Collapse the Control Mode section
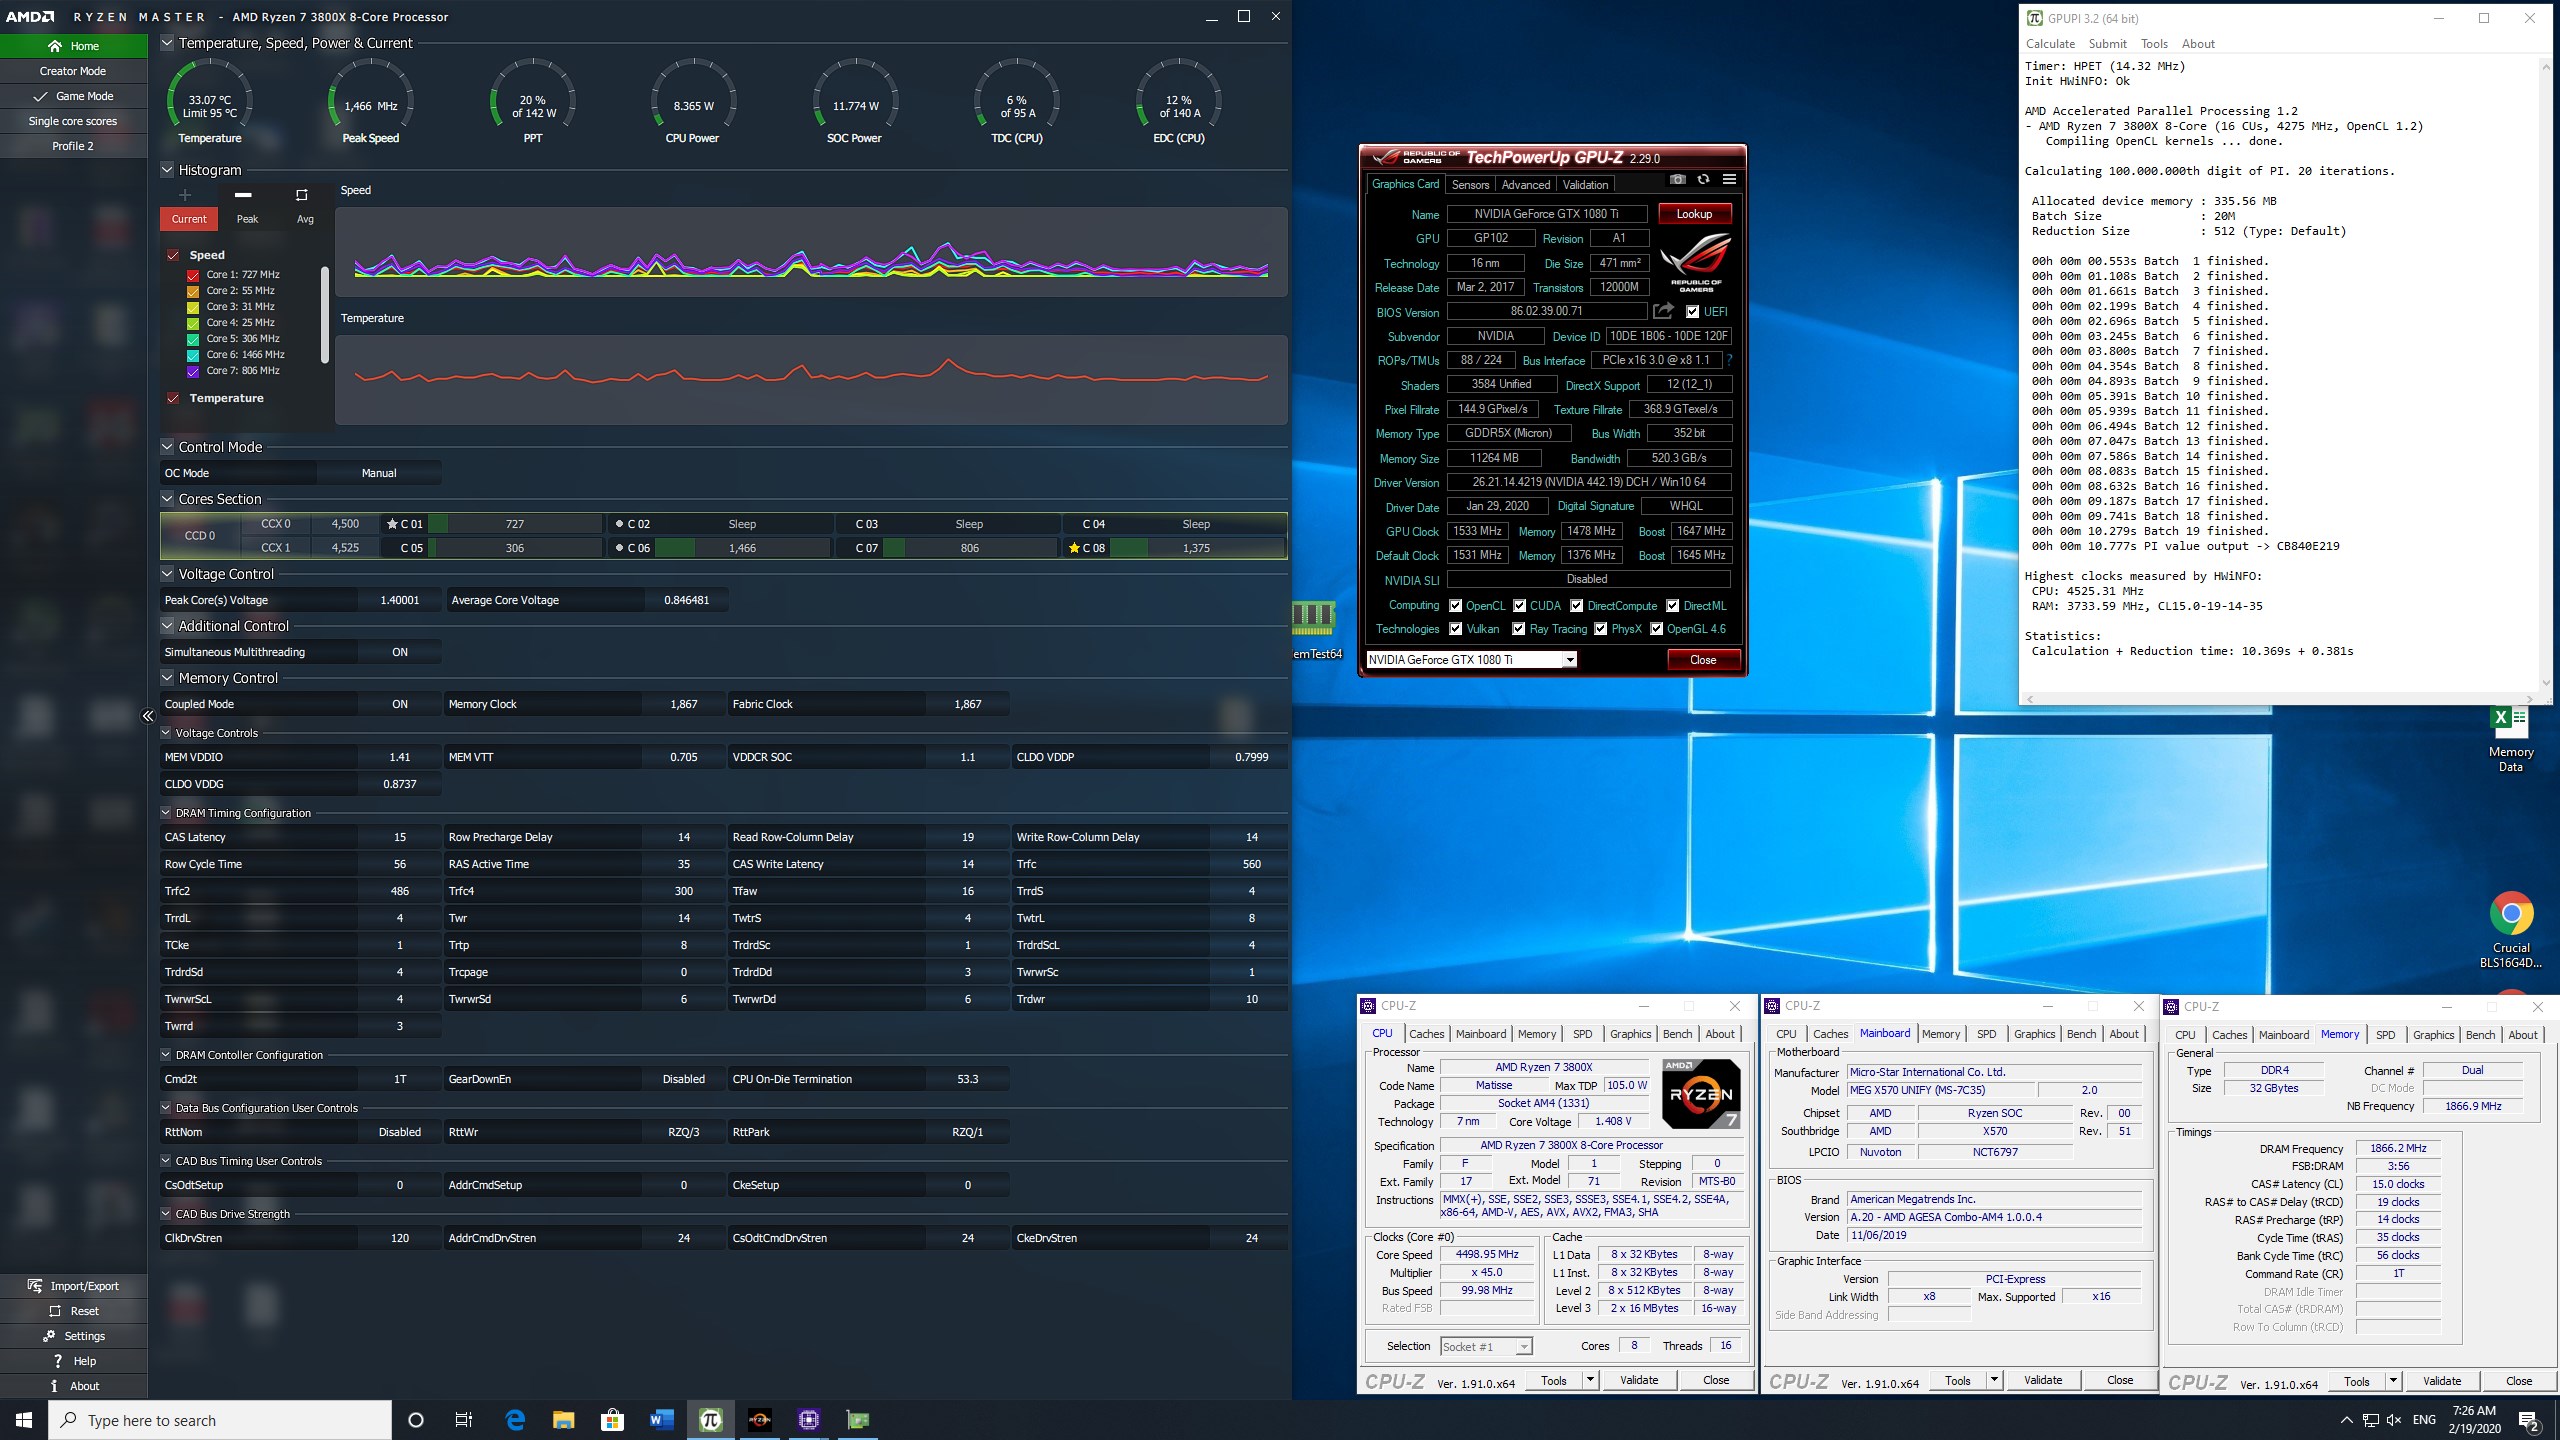The height and width of the screenshot is (1440, 2560). tap(167, 447)
